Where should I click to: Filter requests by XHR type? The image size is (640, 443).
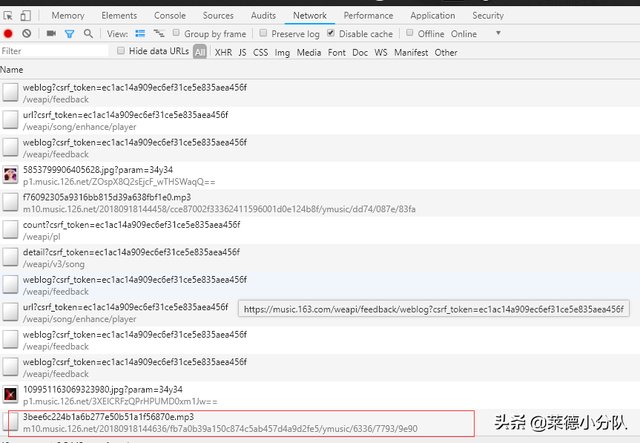tap(223, 52)
